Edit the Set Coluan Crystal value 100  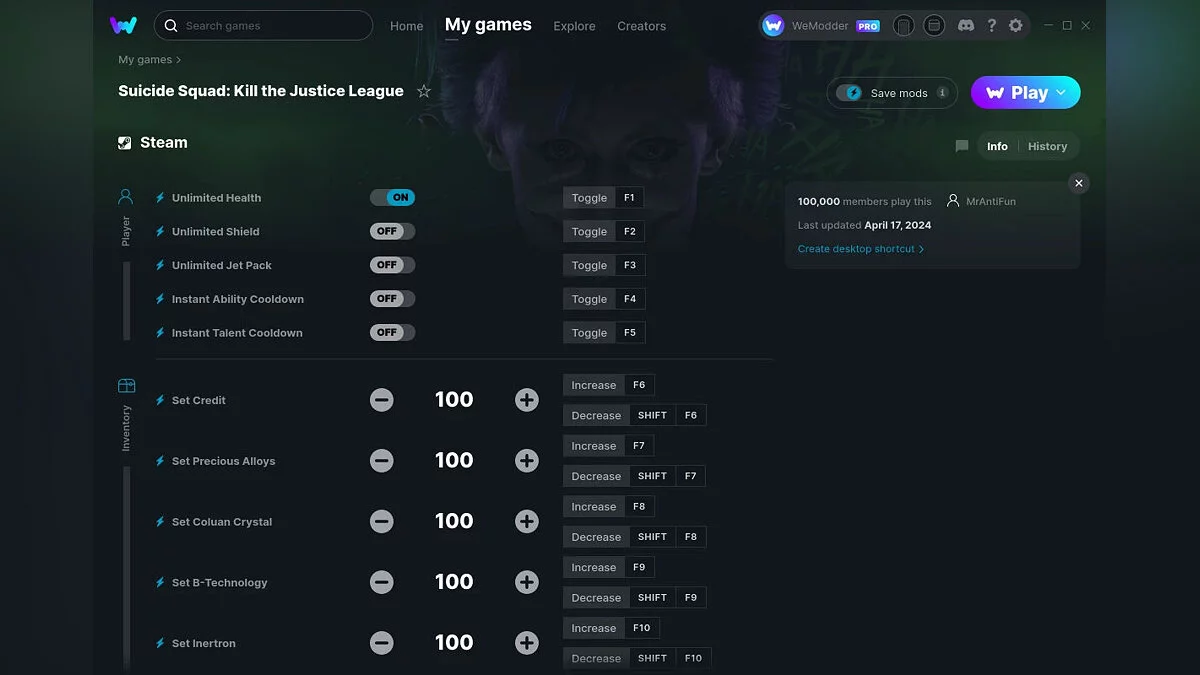[x=454, y=521]
